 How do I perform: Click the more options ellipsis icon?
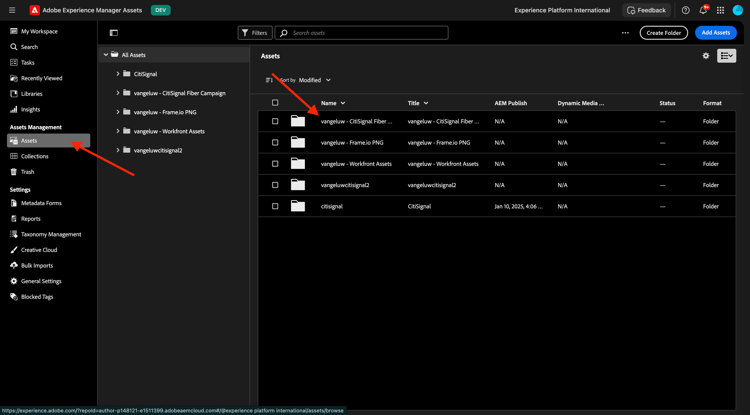click(626, 33)
